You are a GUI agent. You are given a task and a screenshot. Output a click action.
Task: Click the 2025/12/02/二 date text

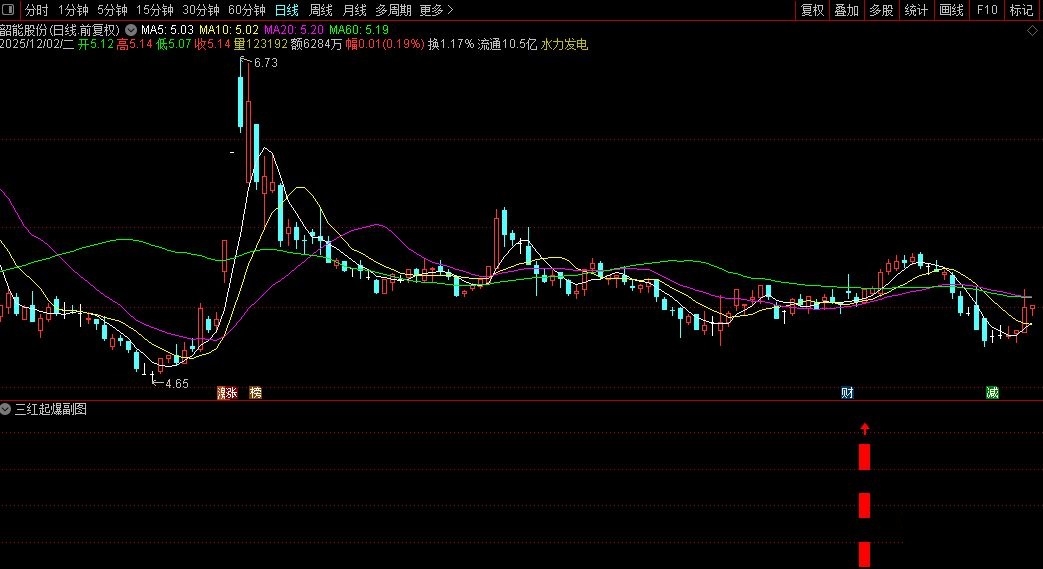pos(37,45)
